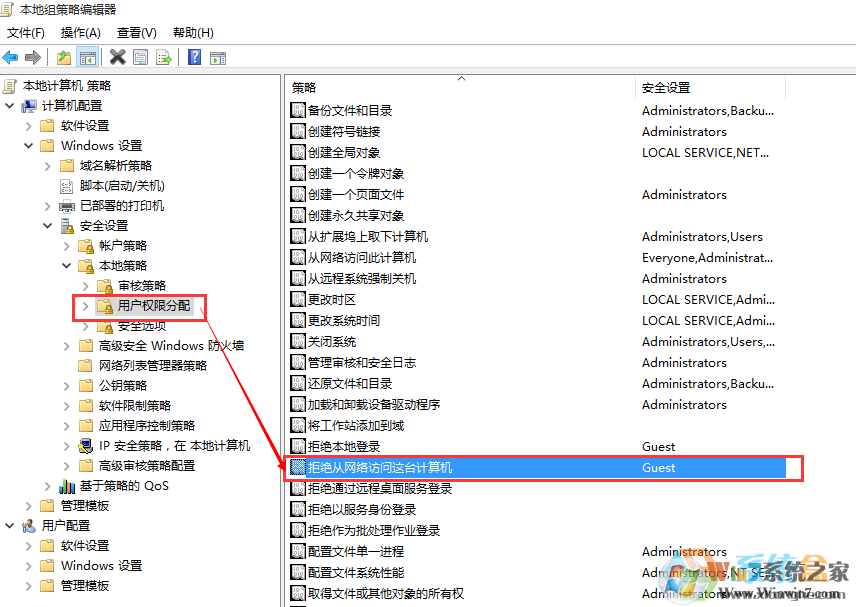The image size is (856, 607).
Task: Select the 从网络访问此计算机 policy
Action: pos(362,258)
